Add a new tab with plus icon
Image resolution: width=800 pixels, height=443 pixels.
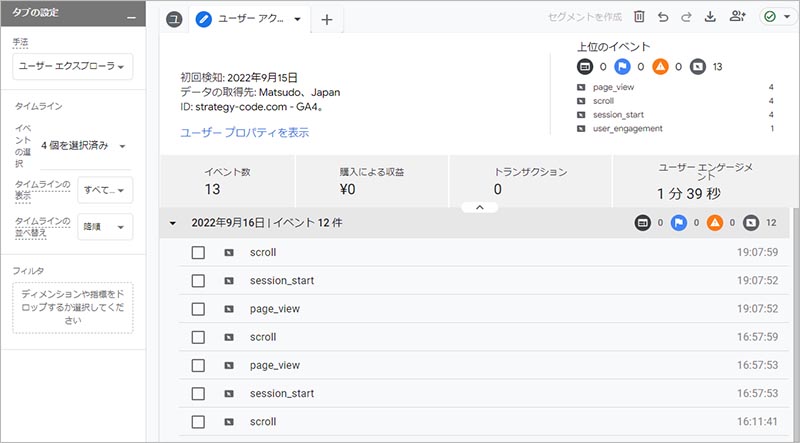coord(327,19)
